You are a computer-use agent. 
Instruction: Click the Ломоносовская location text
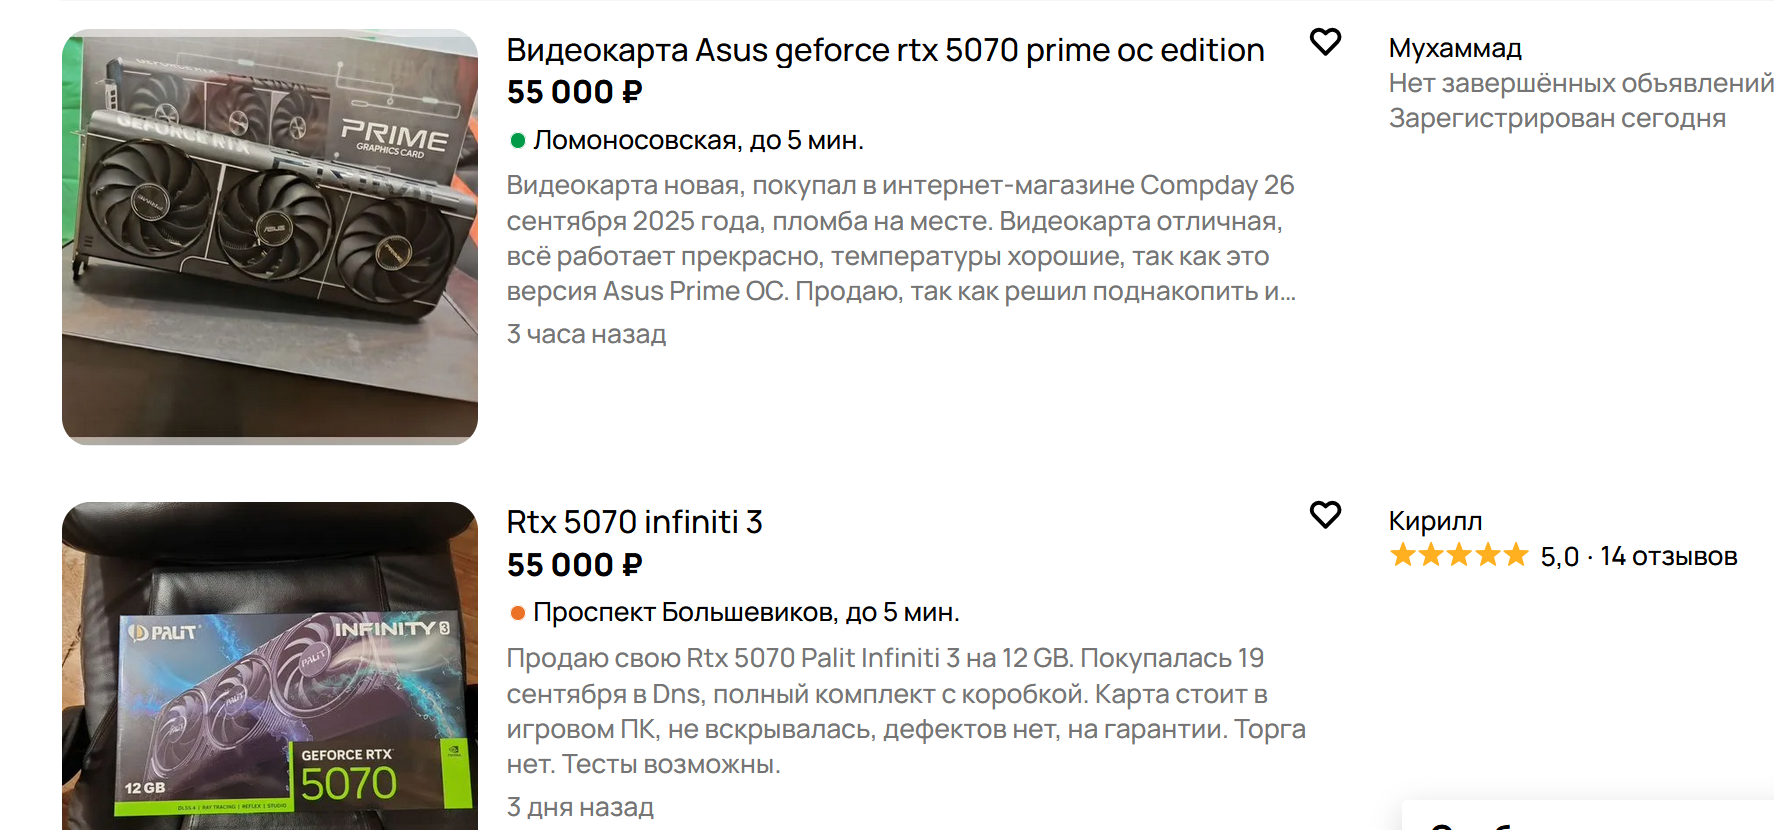click(698, 141)
